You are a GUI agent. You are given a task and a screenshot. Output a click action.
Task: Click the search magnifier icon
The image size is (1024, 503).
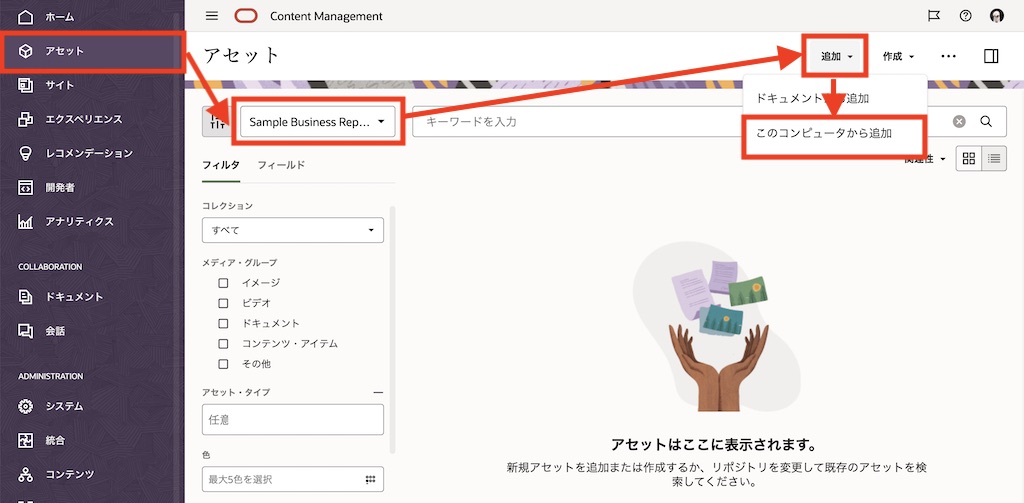[x=986, y=122]
